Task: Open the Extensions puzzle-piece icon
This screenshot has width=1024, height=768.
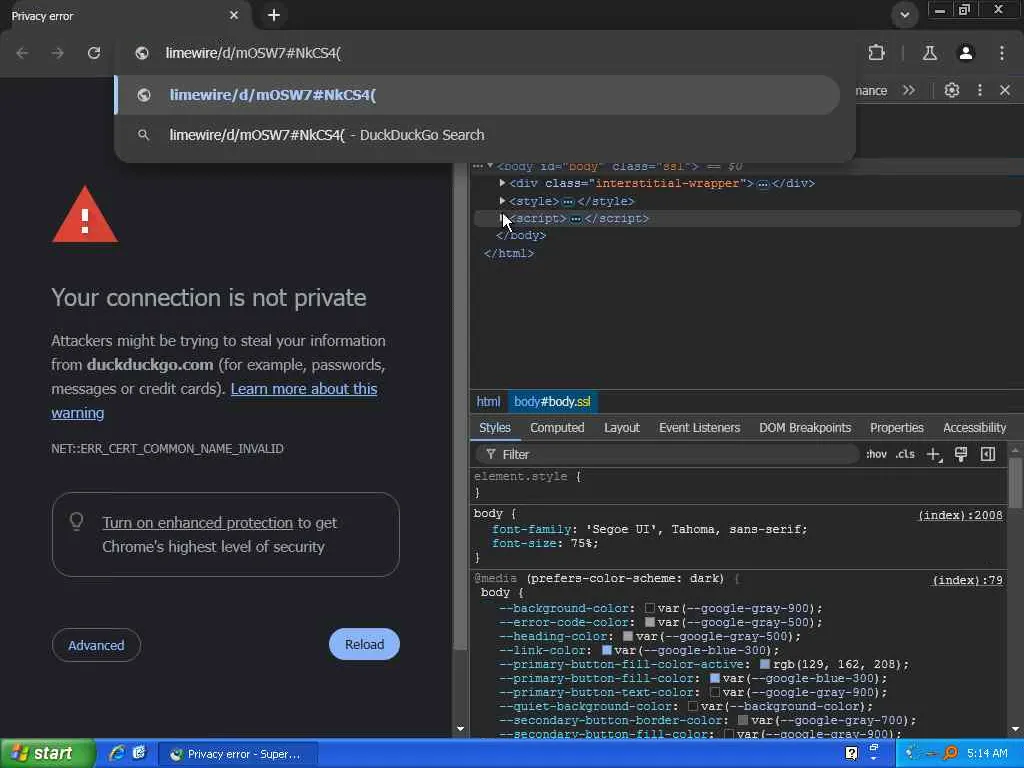Action: (876, 53)
